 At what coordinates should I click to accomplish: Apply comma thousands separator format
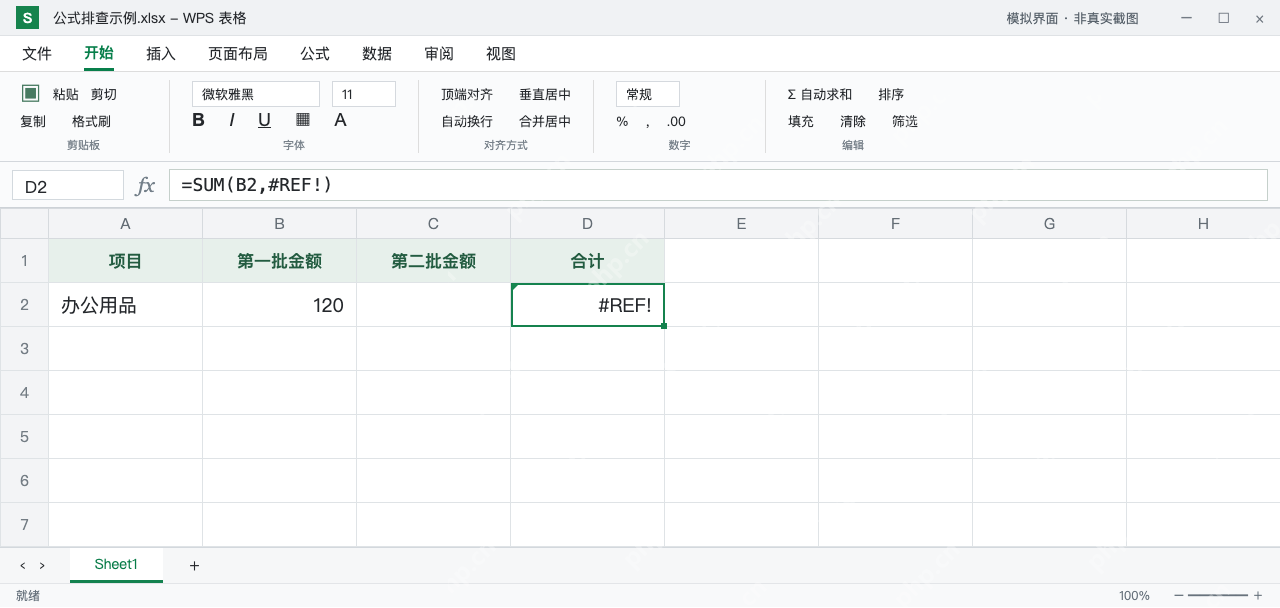[647, 121]
